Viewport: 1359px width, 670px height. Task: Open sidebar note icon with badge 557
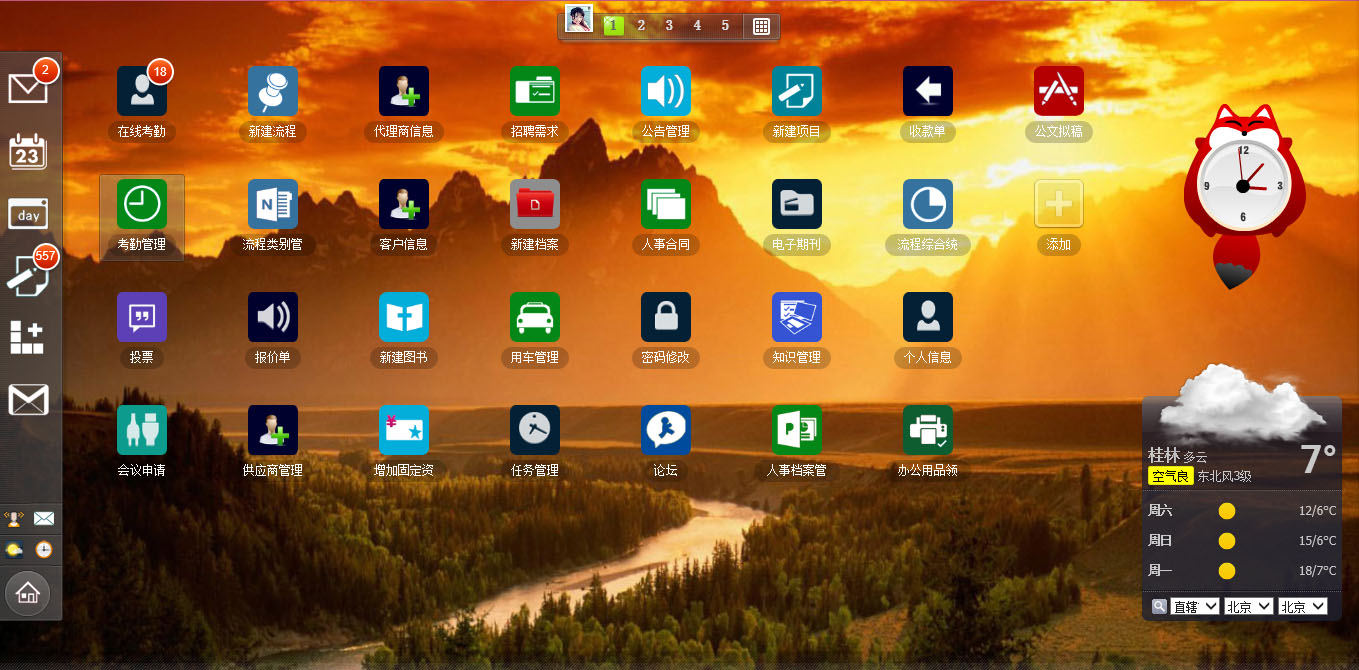click(28, 275)
